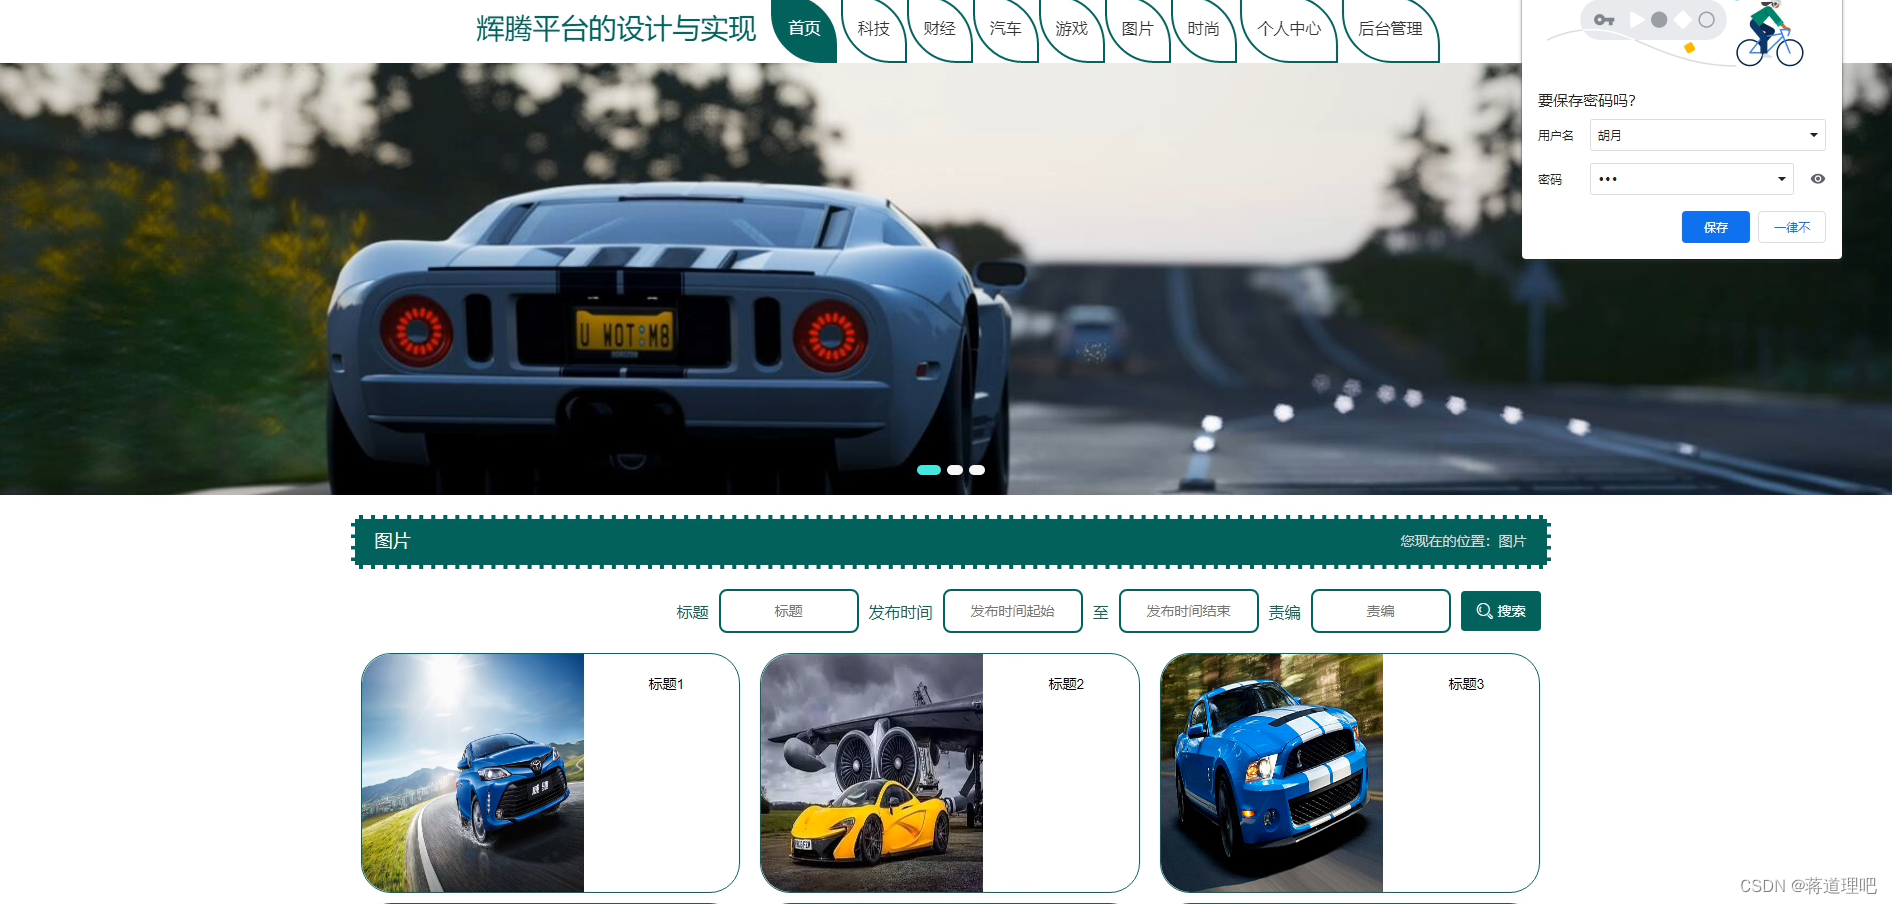Viewport: 1892px width, 904px height.
Task: Open the 标题1 blue car thumbnail
Action: point(472,772)
